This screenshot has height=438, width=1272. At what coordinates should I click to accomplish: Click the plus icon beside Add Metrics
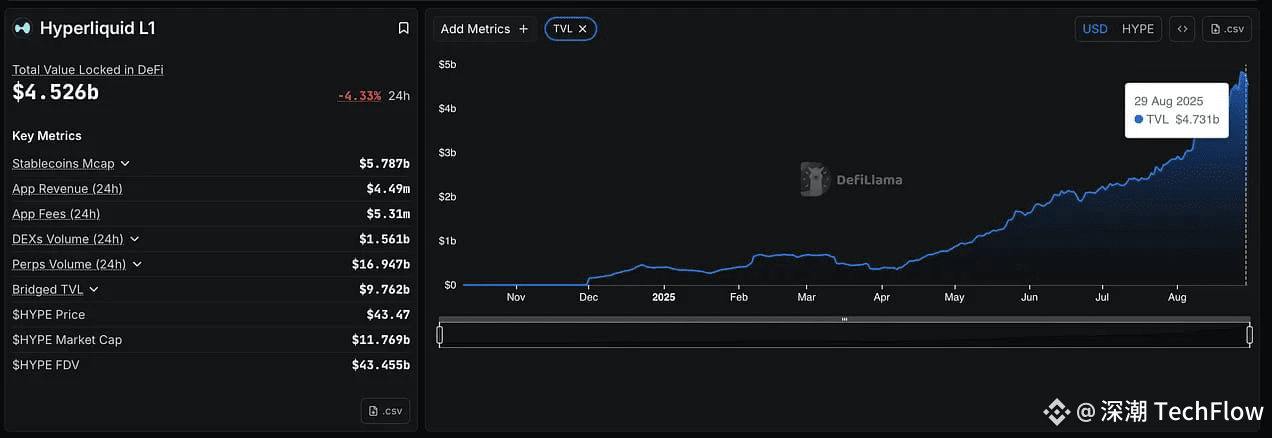[523, 29]
